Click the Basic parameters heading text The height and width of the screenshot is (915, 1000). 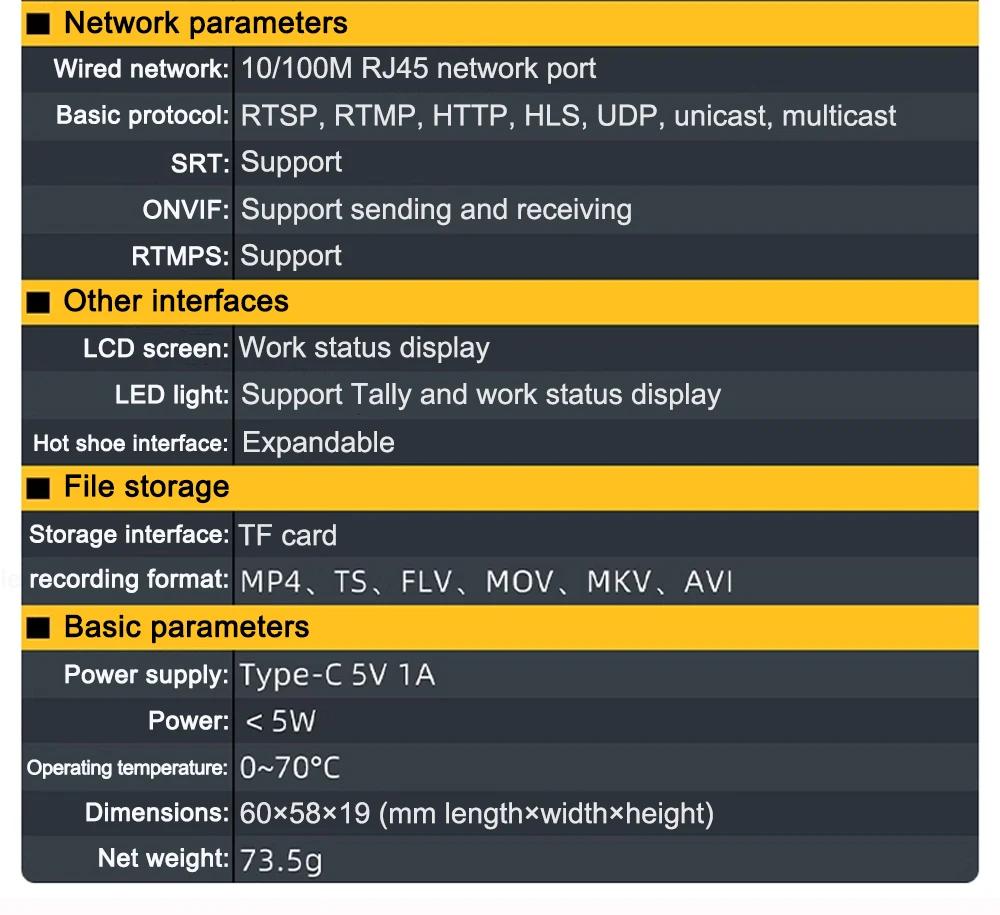pos(187,627)
